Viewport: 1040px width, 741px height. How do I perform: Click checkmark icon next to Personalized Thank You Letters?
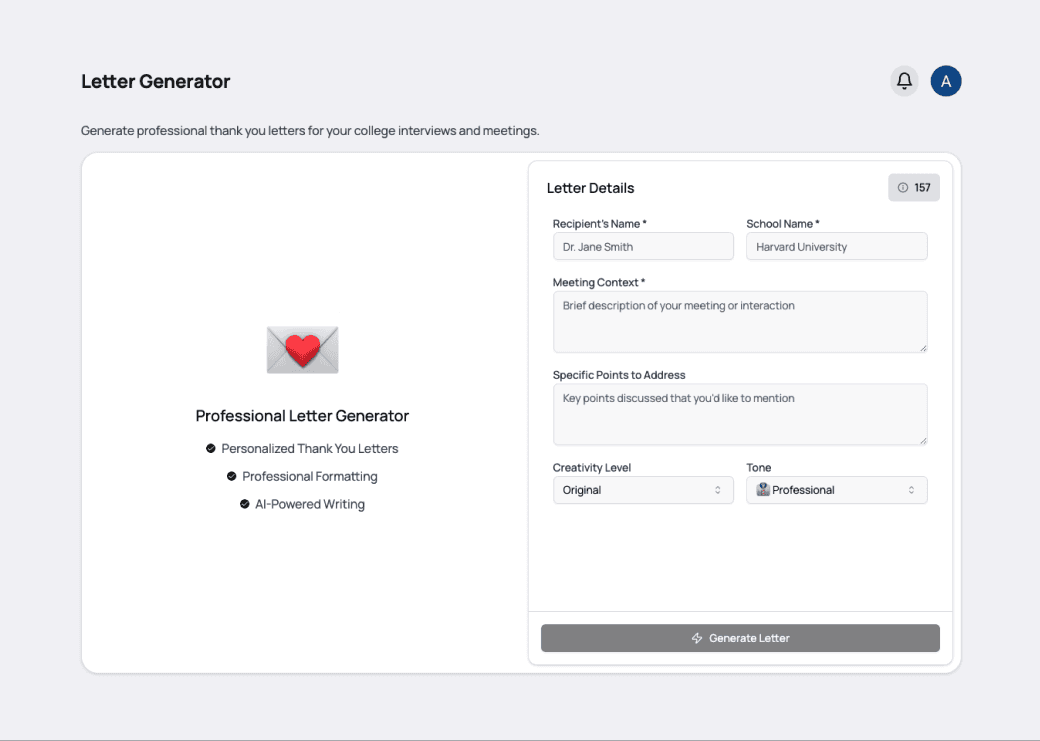coord(210,448)
